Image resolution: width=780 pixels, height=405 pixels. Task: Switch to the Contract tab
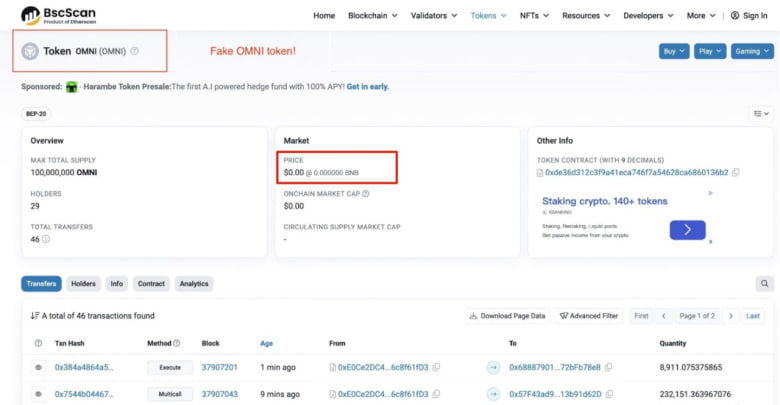tap(151, 284)
